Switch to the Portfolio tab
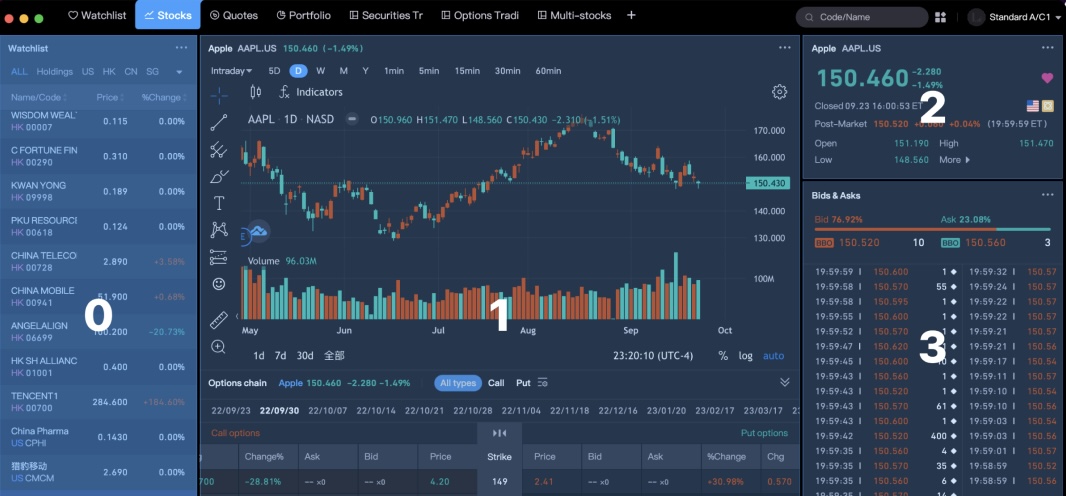The image size is (1066, 496). coord(303,16)
